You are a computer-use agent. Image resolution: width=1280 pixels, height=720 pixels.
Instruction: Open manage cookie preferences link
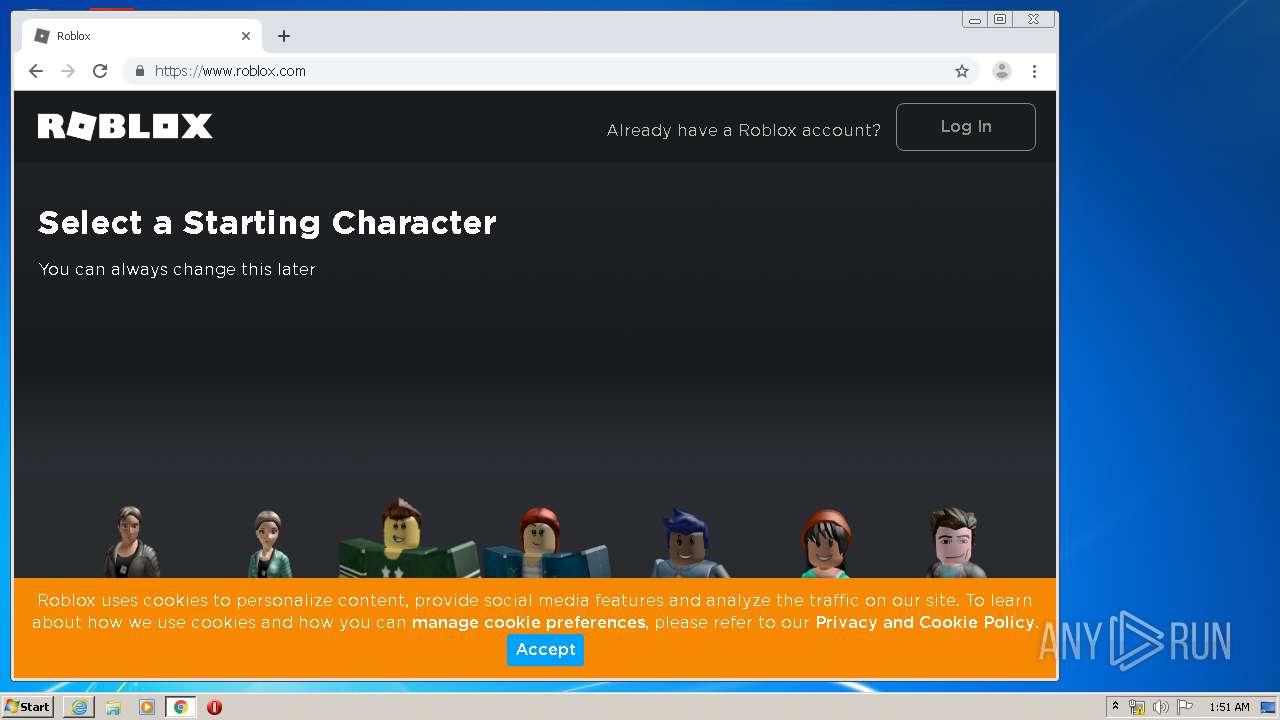tap(528, 623)
